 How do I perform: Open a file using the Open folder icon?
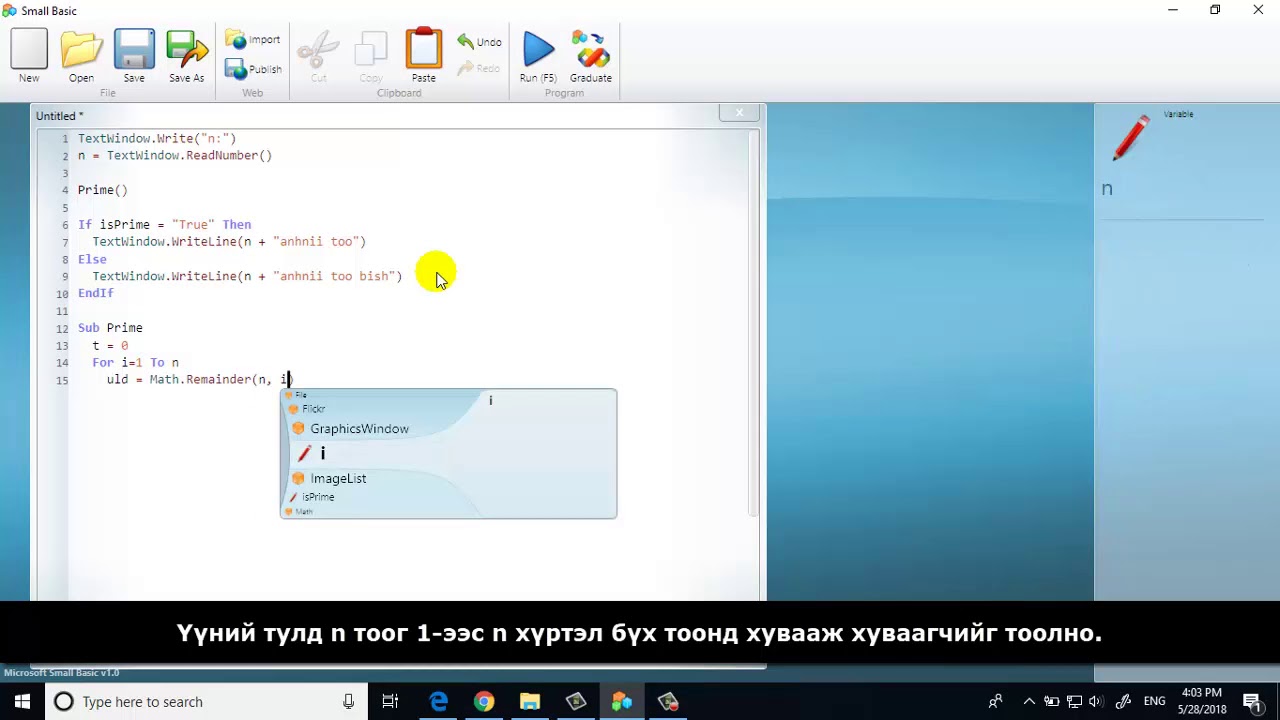coord(81,55)
